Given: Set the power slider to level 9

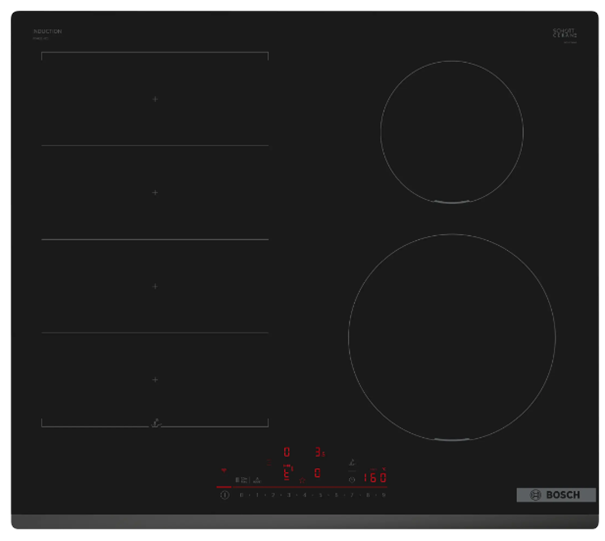Looking at the screenshot, I should 383,494.
